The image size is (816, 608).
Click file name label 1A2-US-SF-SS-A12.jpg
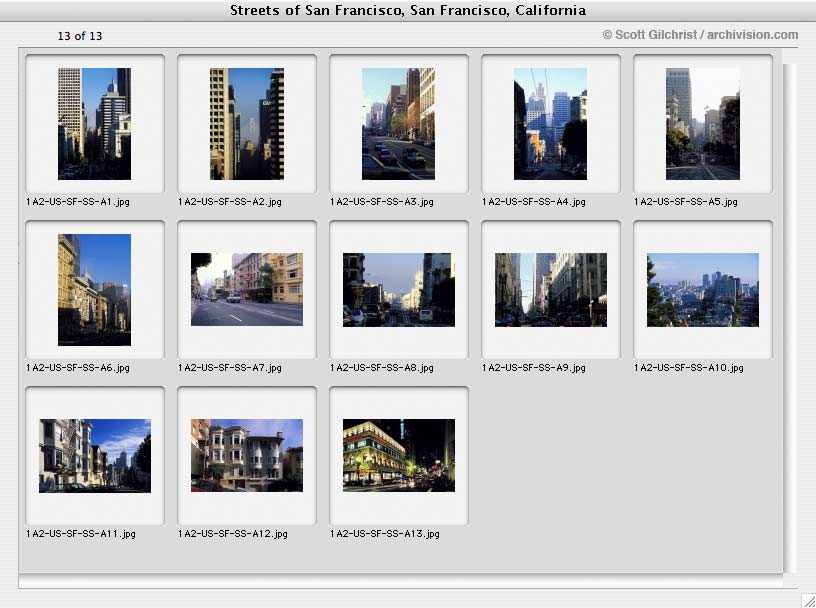233,534
